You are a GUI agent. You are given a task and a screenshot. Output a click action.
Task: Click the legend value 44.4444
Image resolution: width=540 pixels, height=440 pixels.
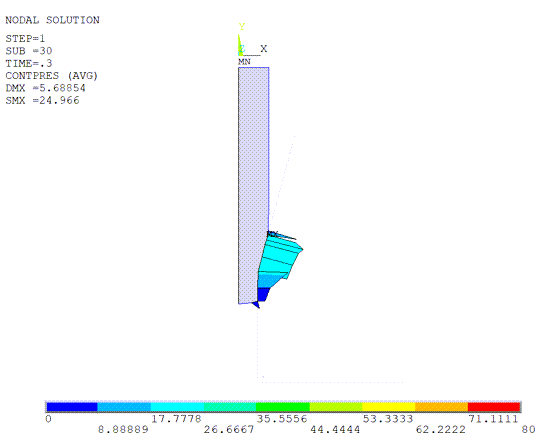point(335,429)
